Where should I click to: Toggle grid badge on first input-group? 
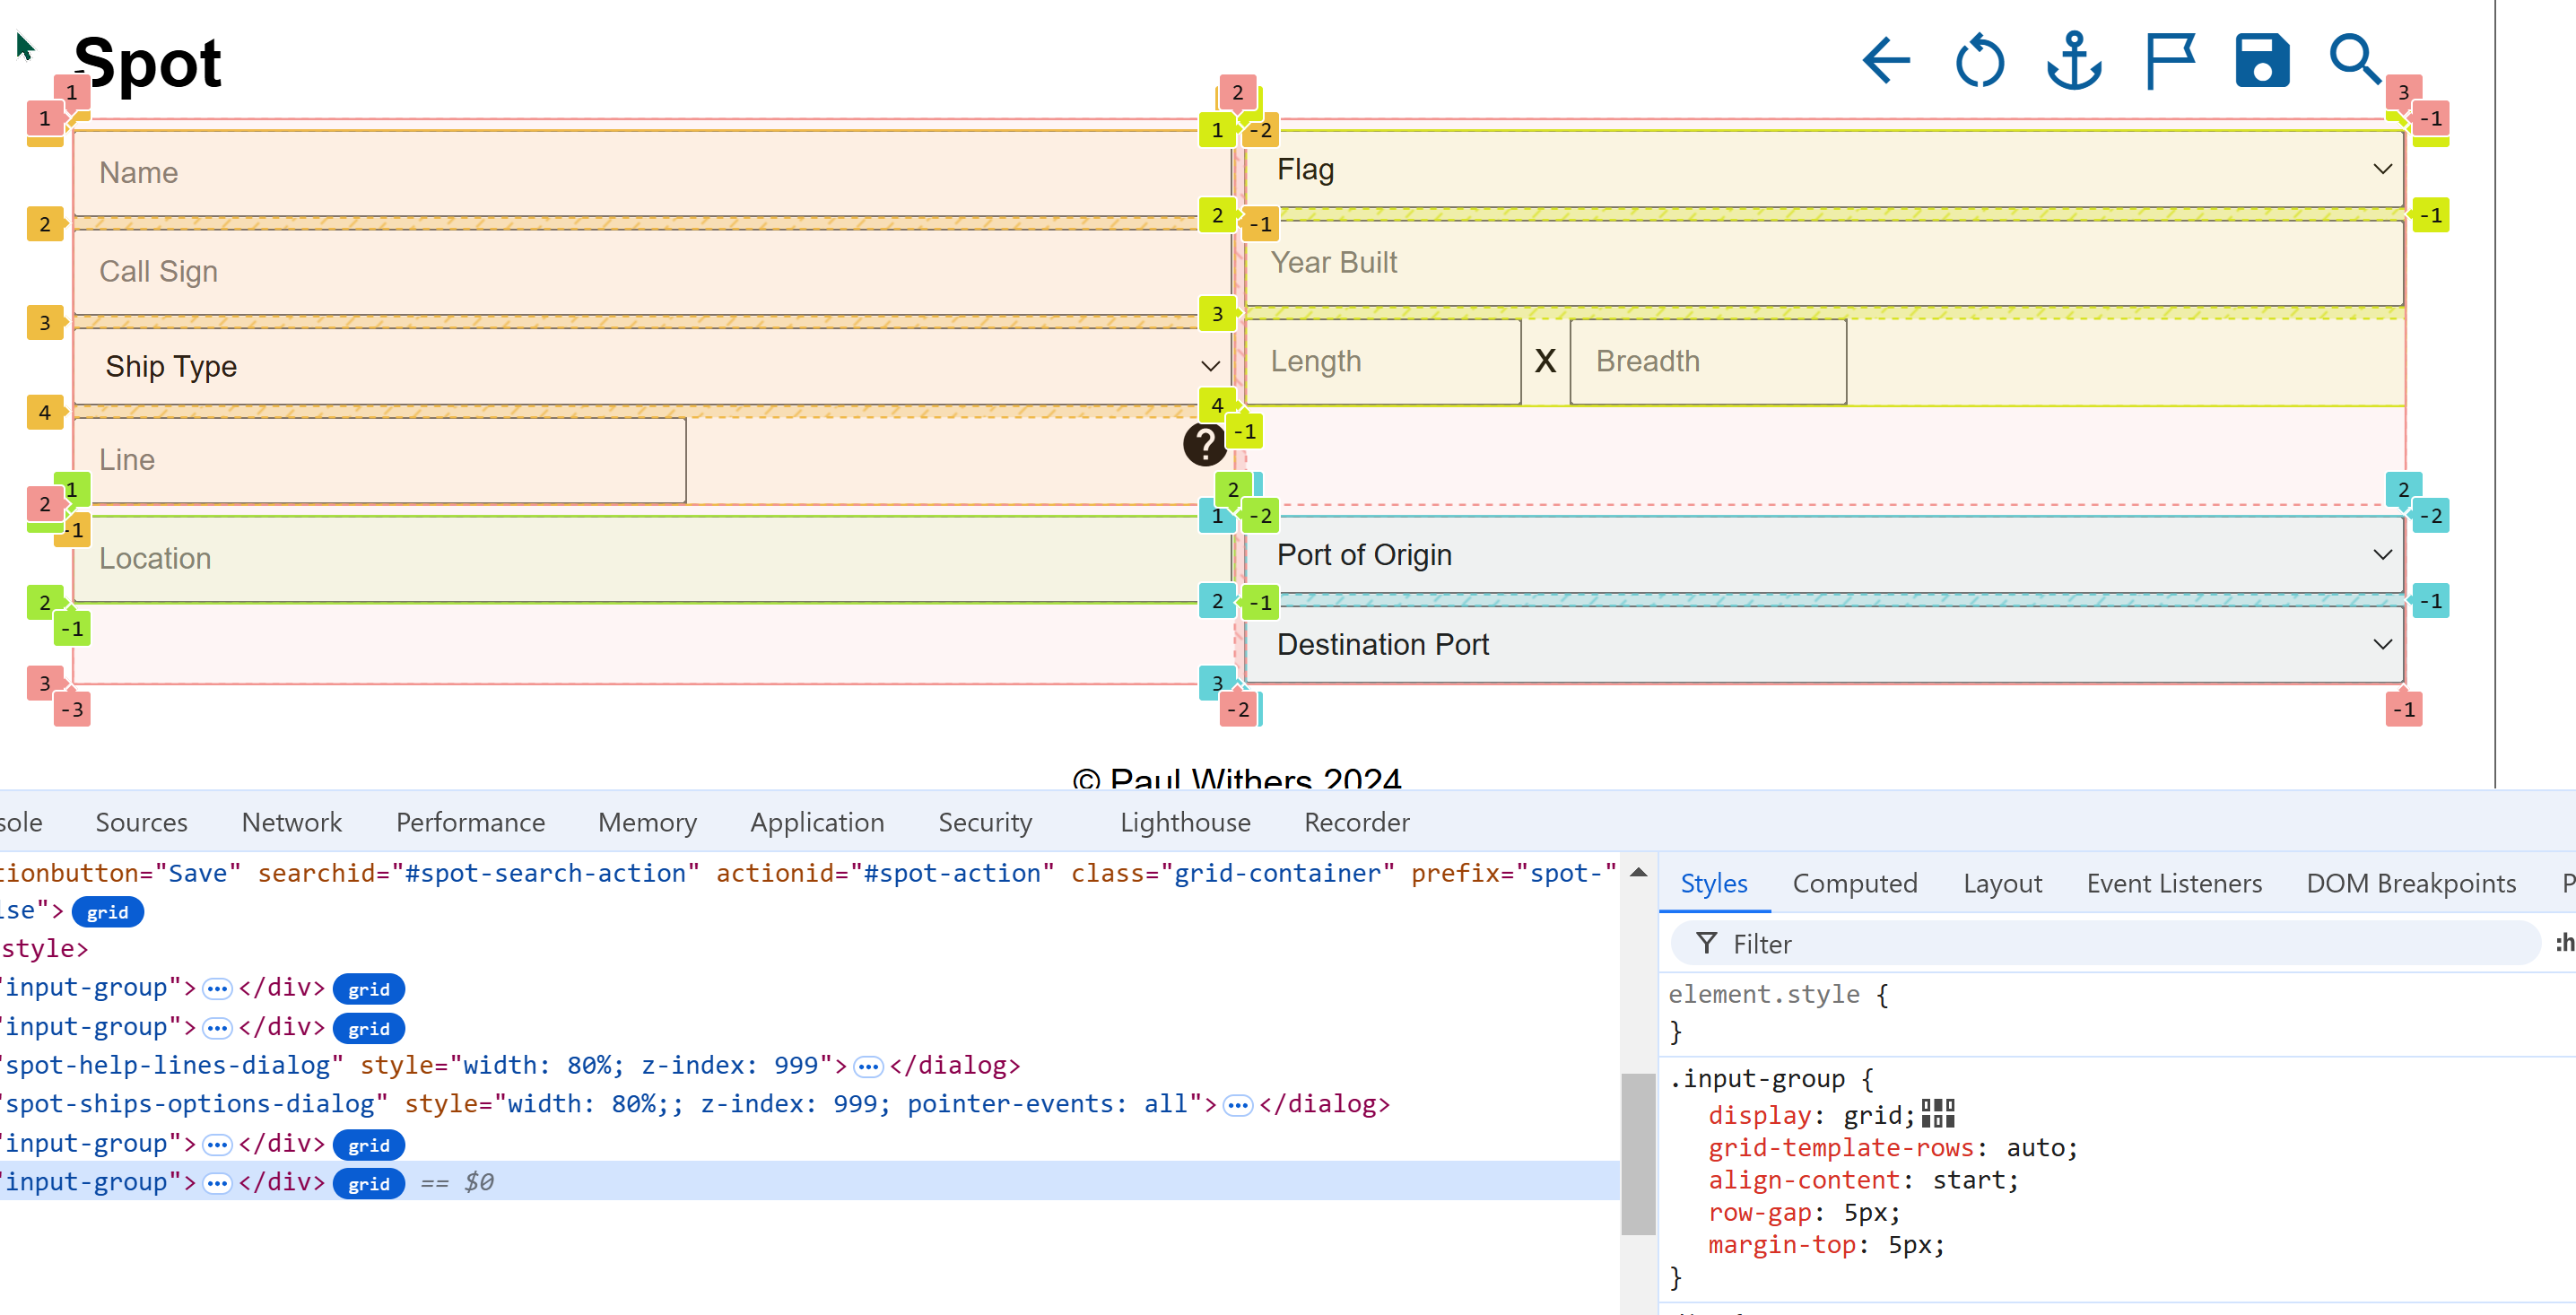coord(369,989)
